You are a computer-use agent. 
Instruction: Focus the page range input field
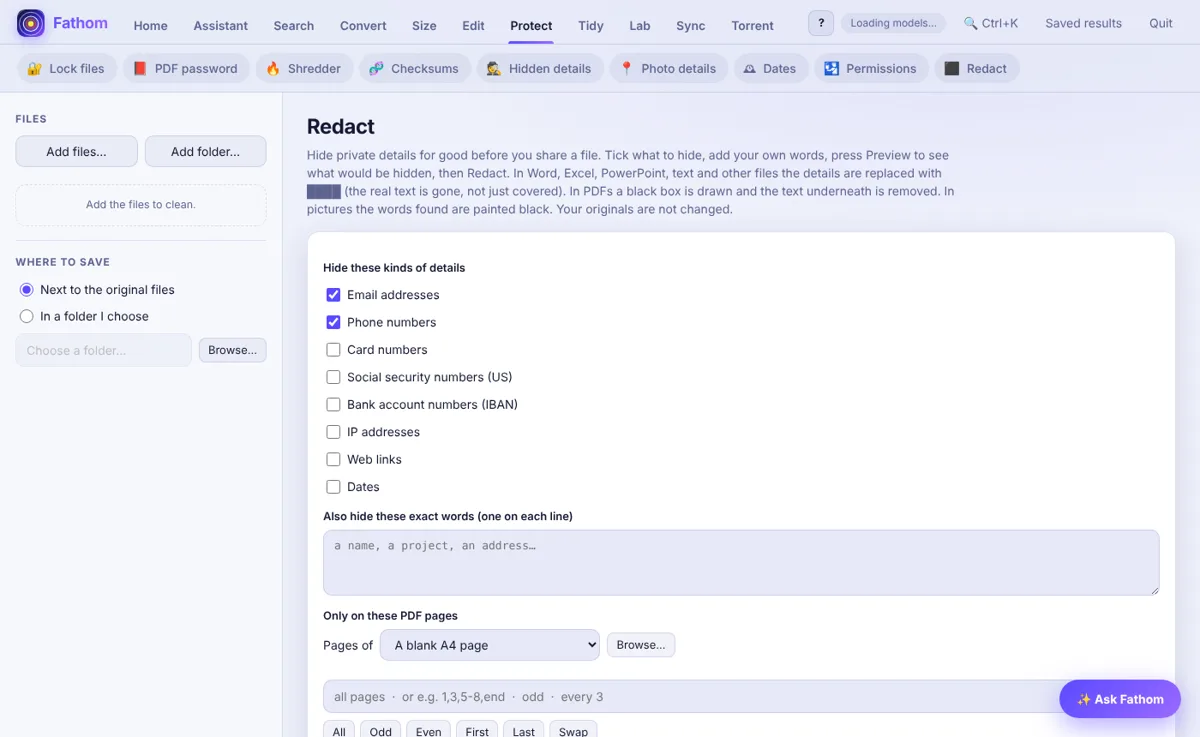(741, 697)
